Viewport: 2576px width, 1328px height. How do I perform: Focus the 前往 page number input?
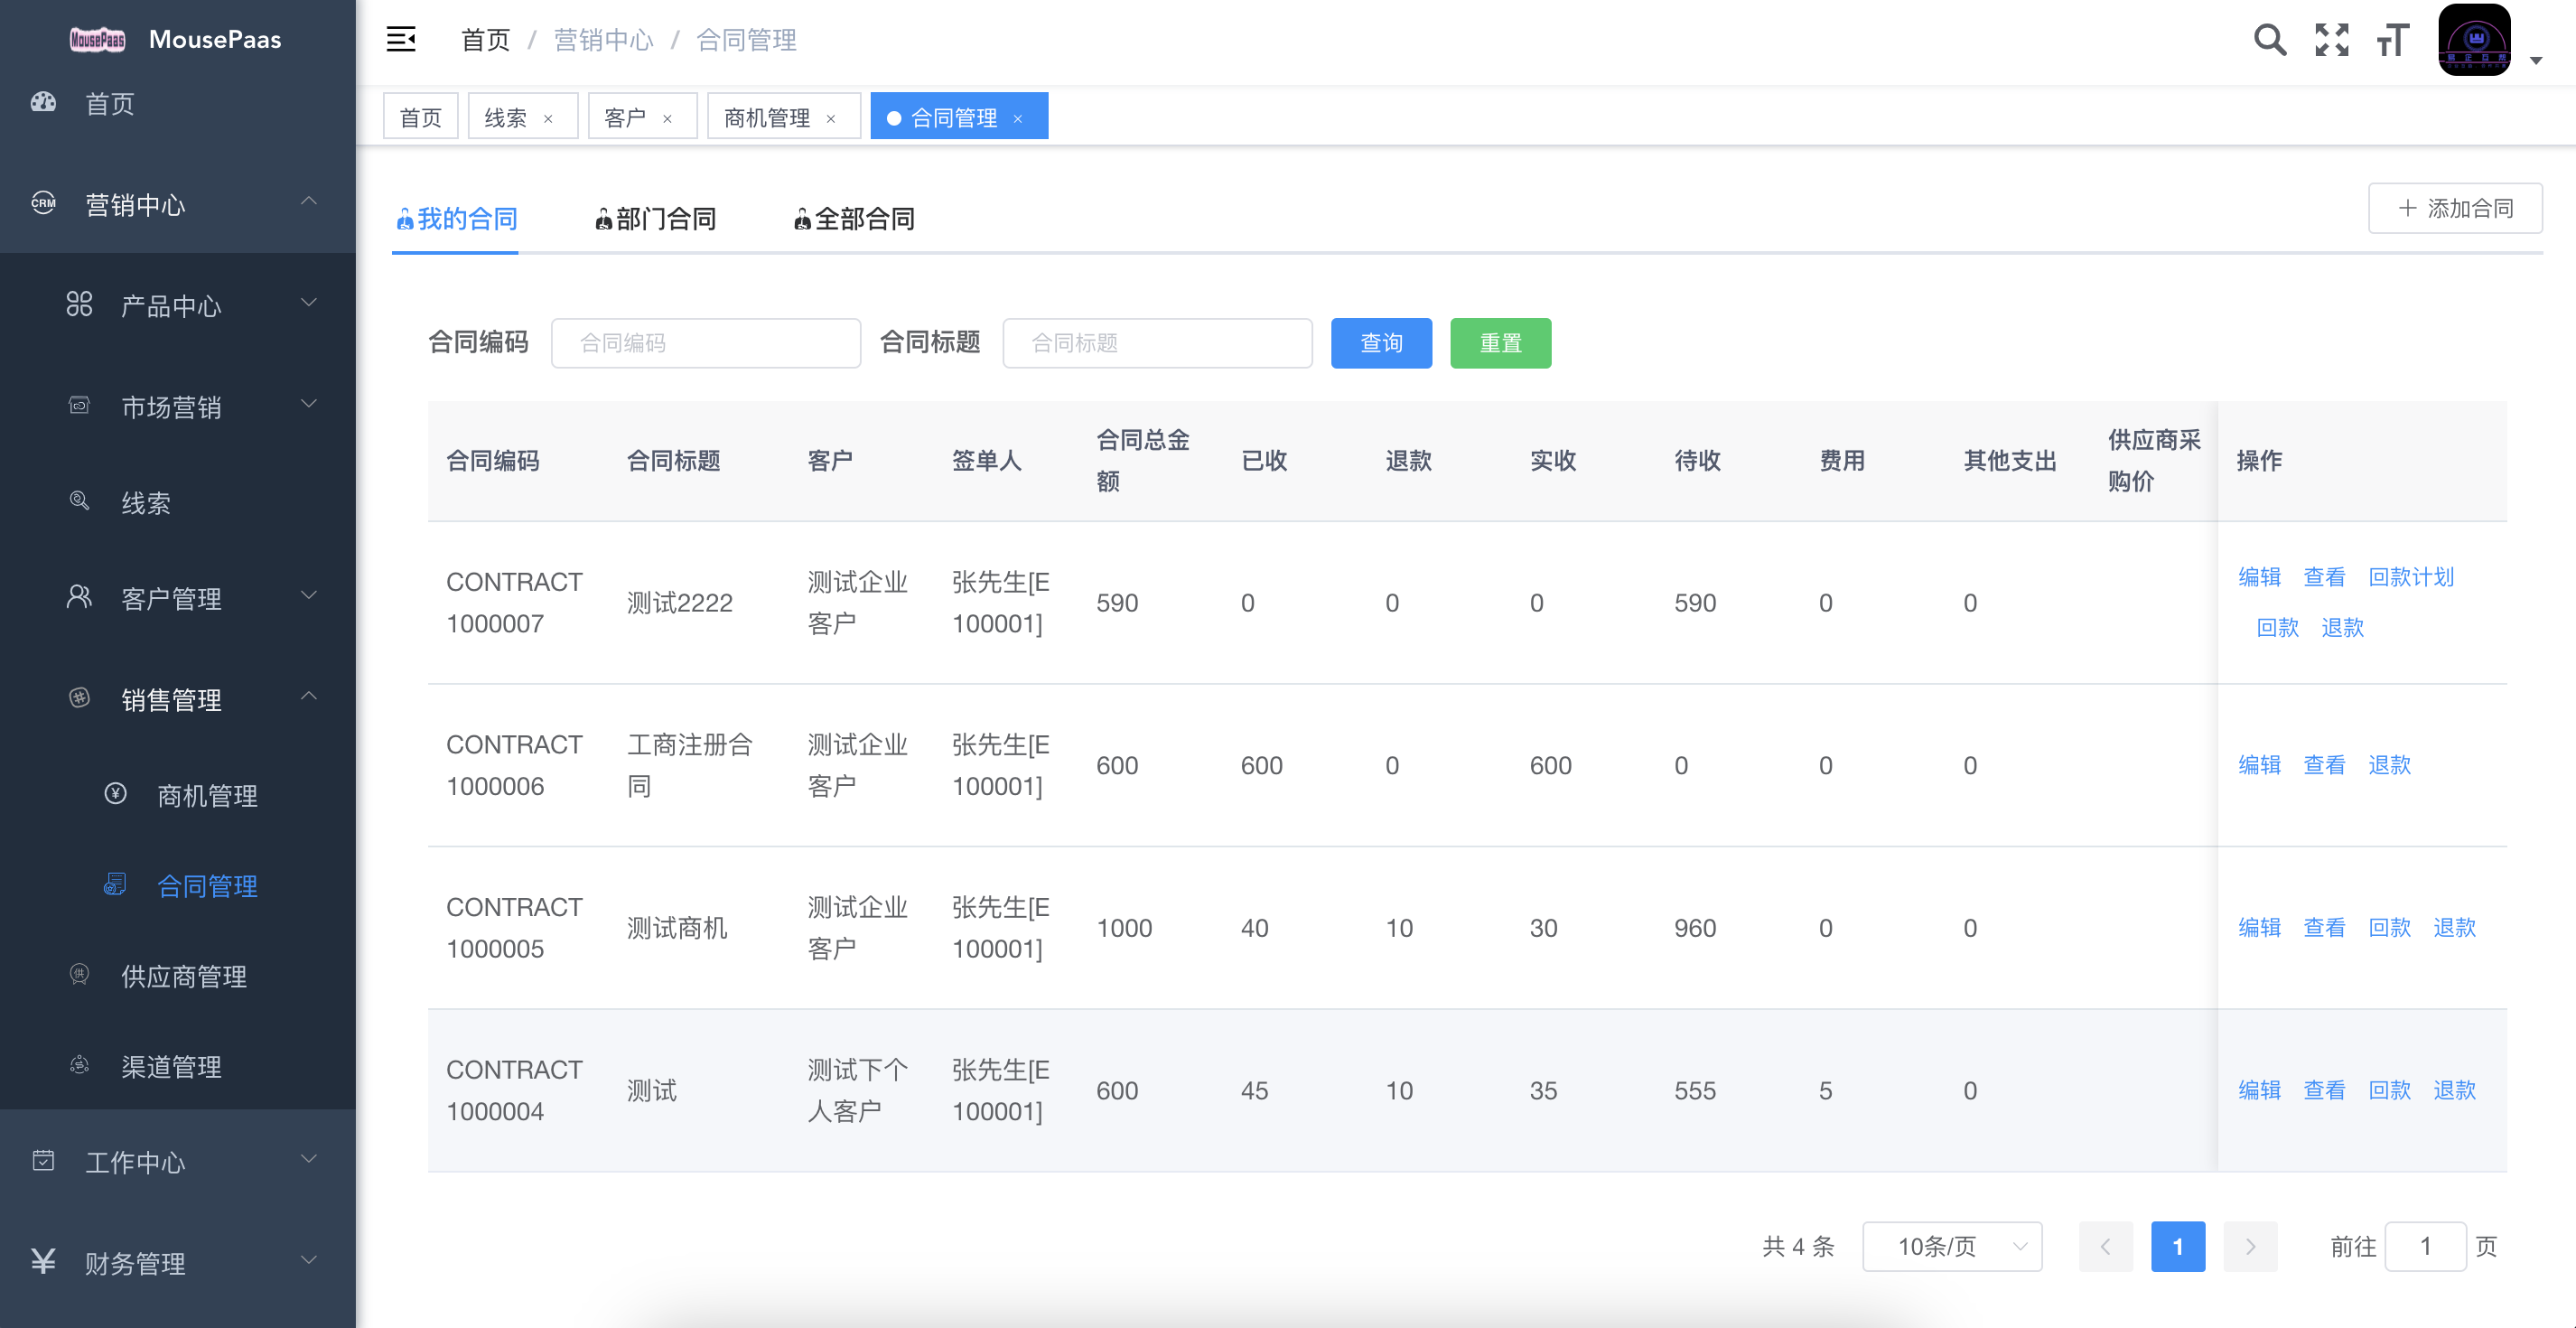point(2425,1246)
